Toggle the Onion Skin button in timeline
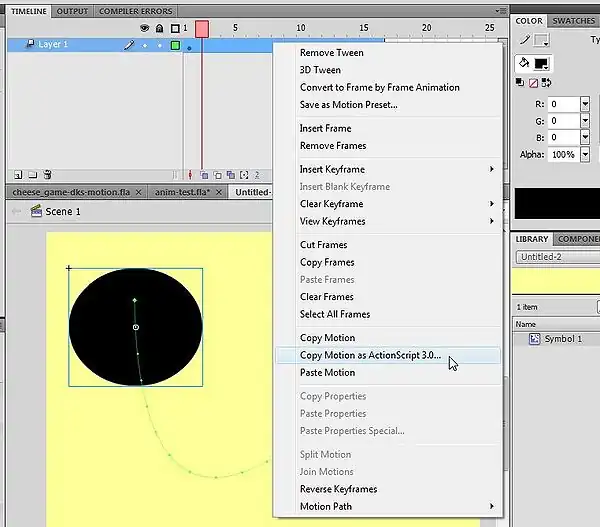600x527 pixels. [x=204, y=175]
